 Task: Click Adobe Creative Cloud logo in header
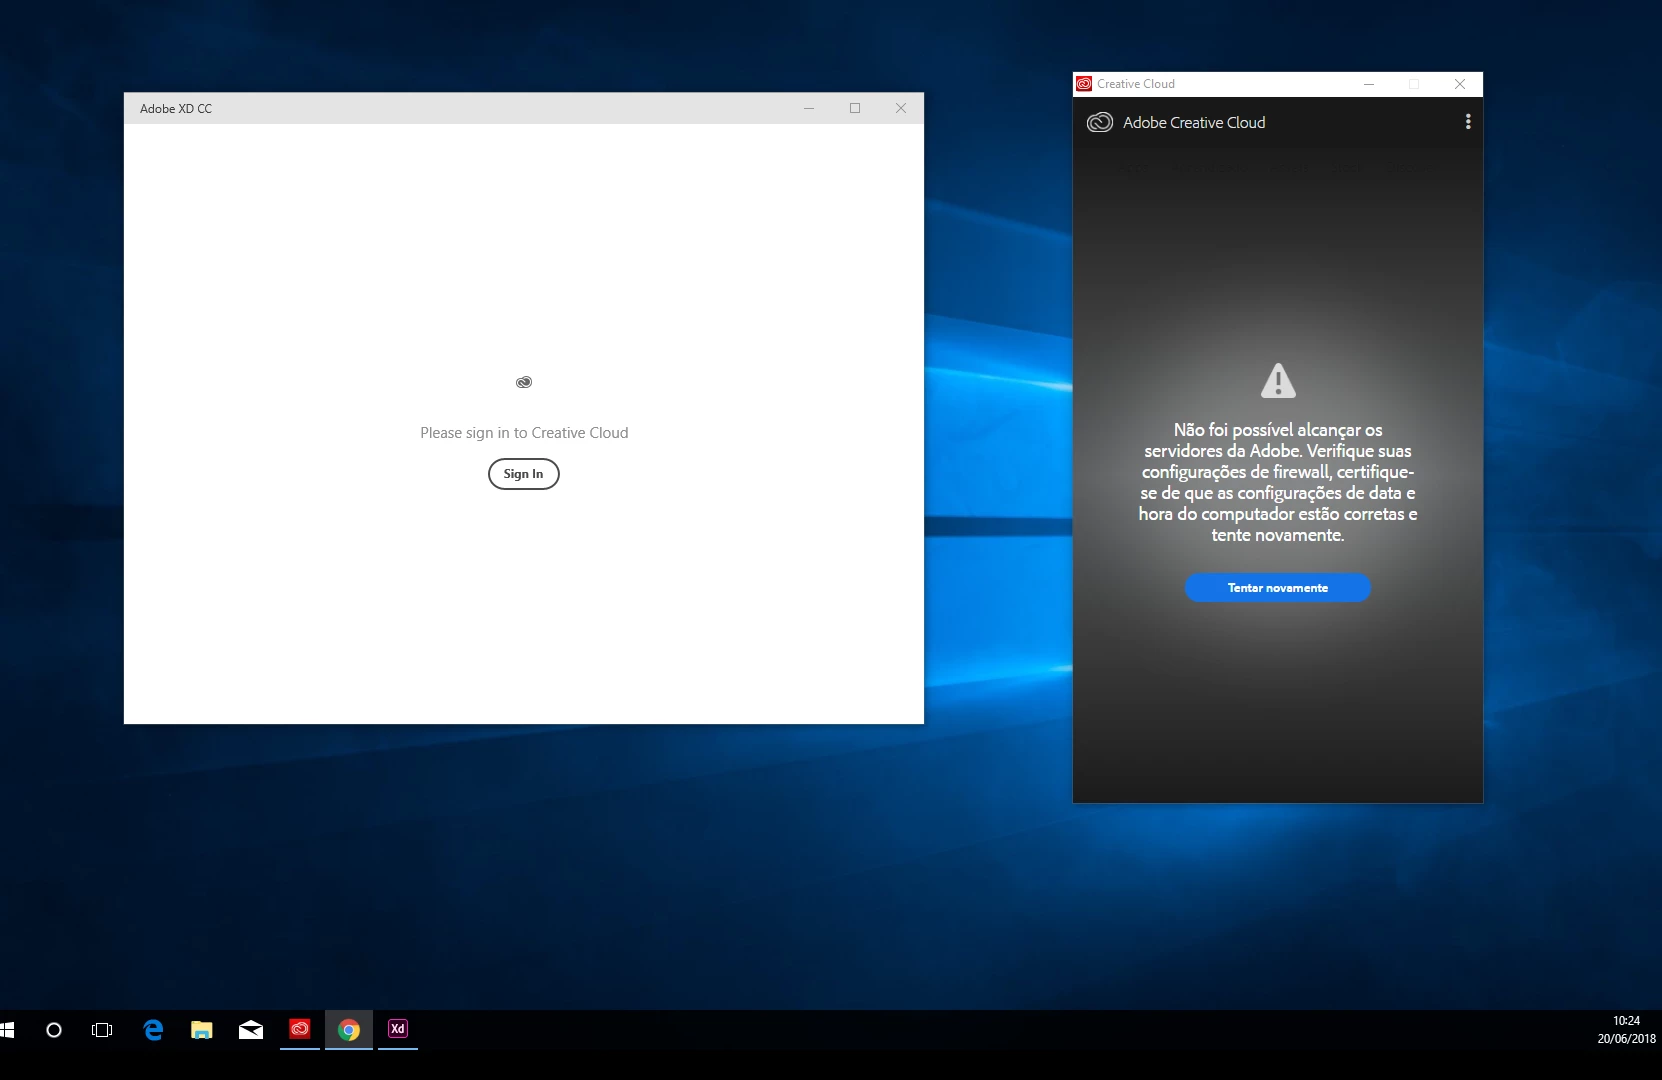(x=1100, y=122)
